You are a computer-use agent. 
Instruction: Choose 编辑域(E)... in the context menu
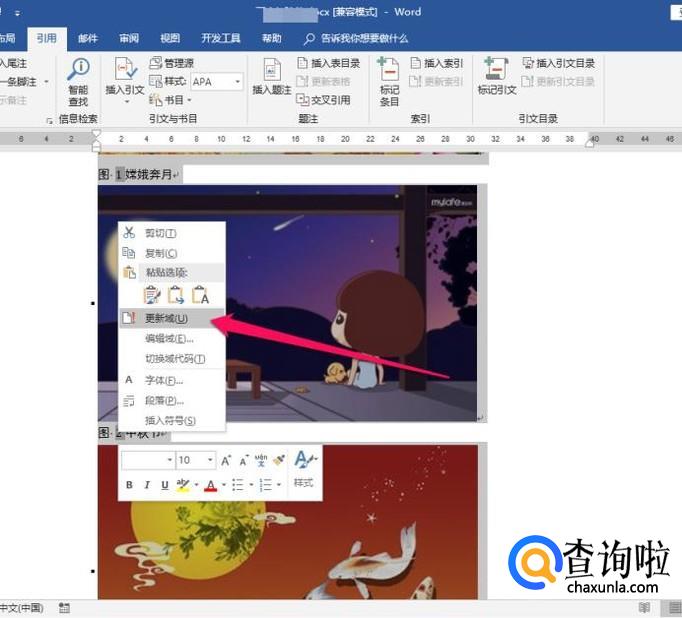[172, 338]
